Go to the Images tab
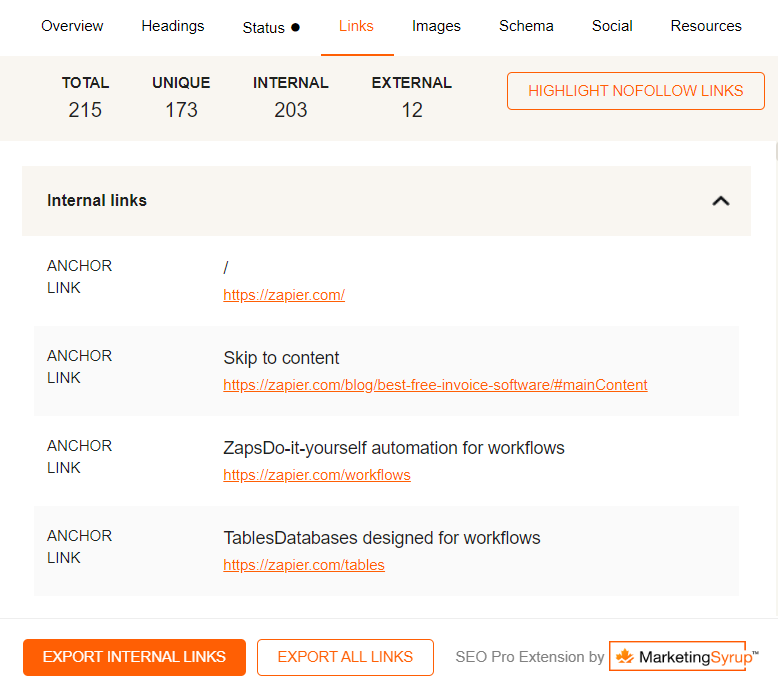Image resolution: width=778 pixels, height=692 pixels. [x=436, y=26]
